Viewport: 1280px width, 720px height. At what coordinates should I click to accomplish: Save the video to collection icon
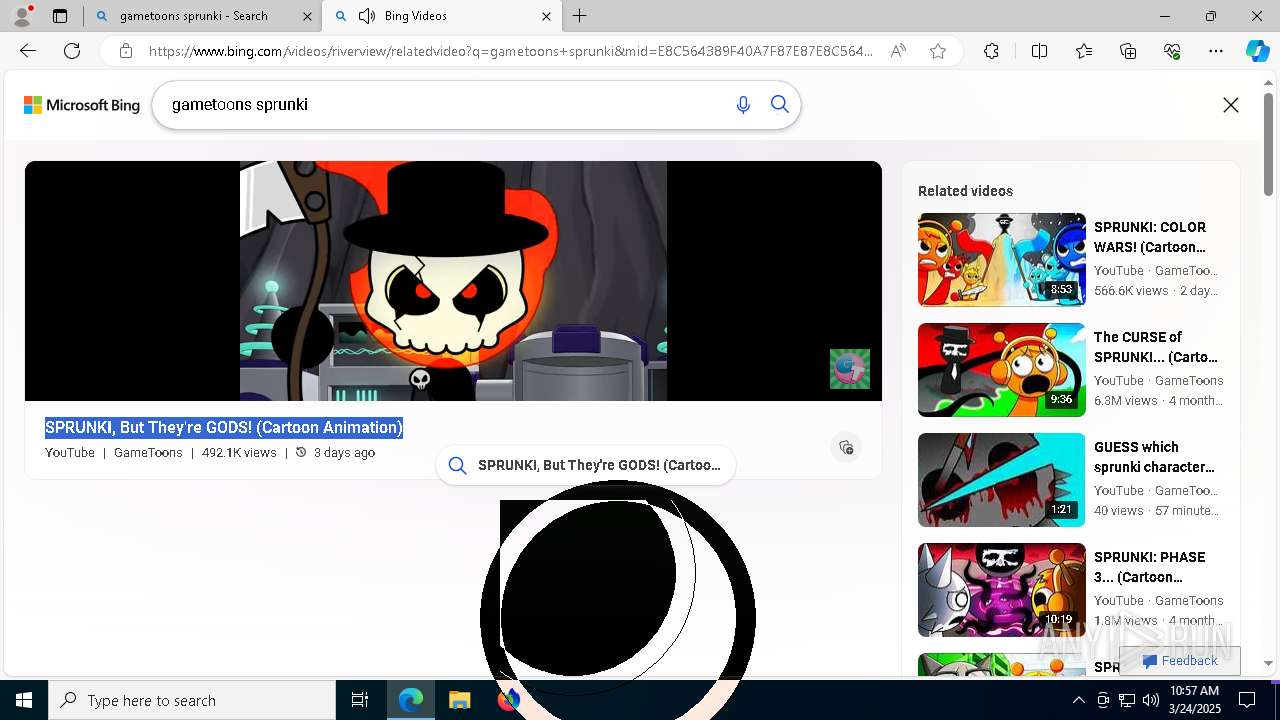coord(846,447)
